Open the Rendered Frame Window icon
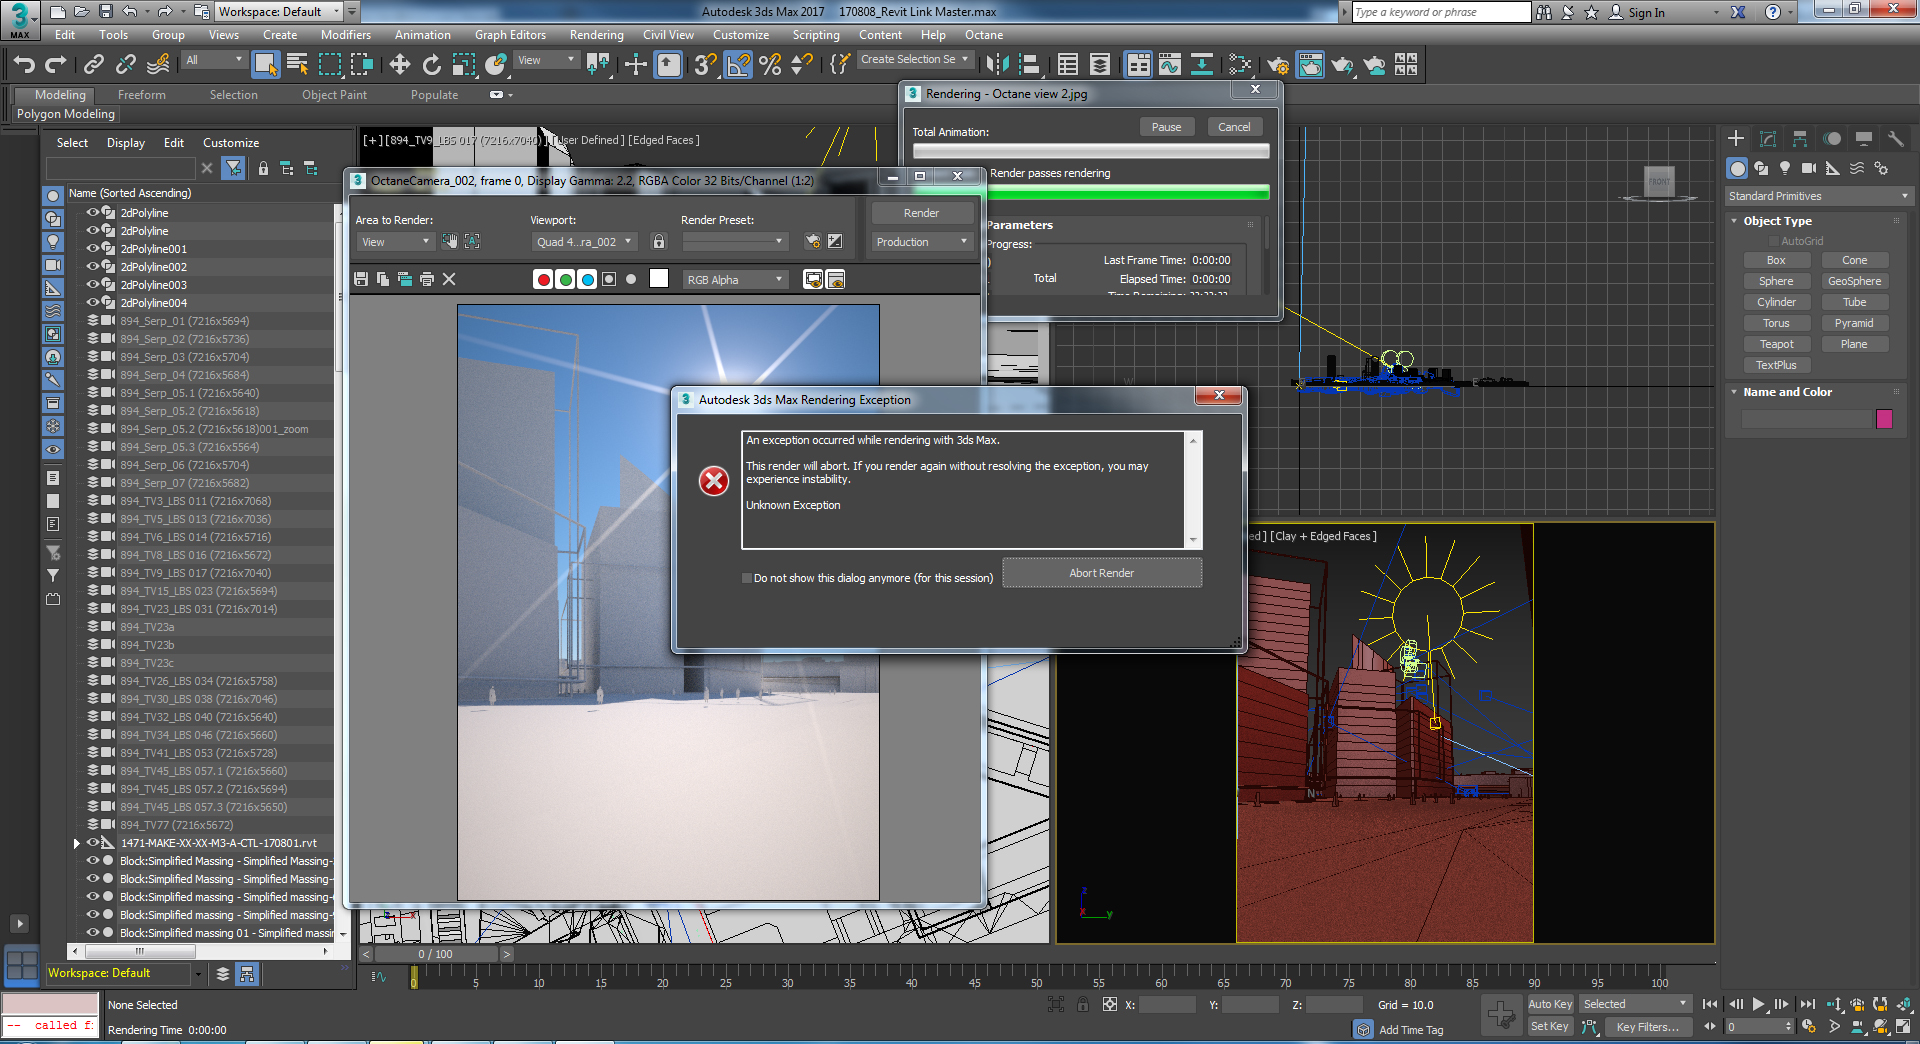This screenshot has height=1044, width=1920. [x=1310, y=65]
